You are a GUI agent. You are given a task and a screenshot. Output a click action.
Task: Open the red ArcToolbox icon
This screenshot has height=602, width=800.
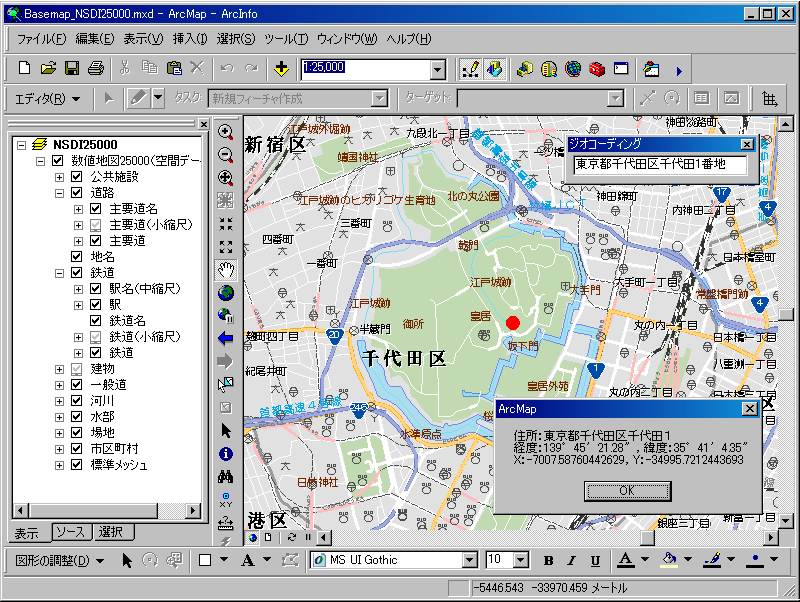597,69
